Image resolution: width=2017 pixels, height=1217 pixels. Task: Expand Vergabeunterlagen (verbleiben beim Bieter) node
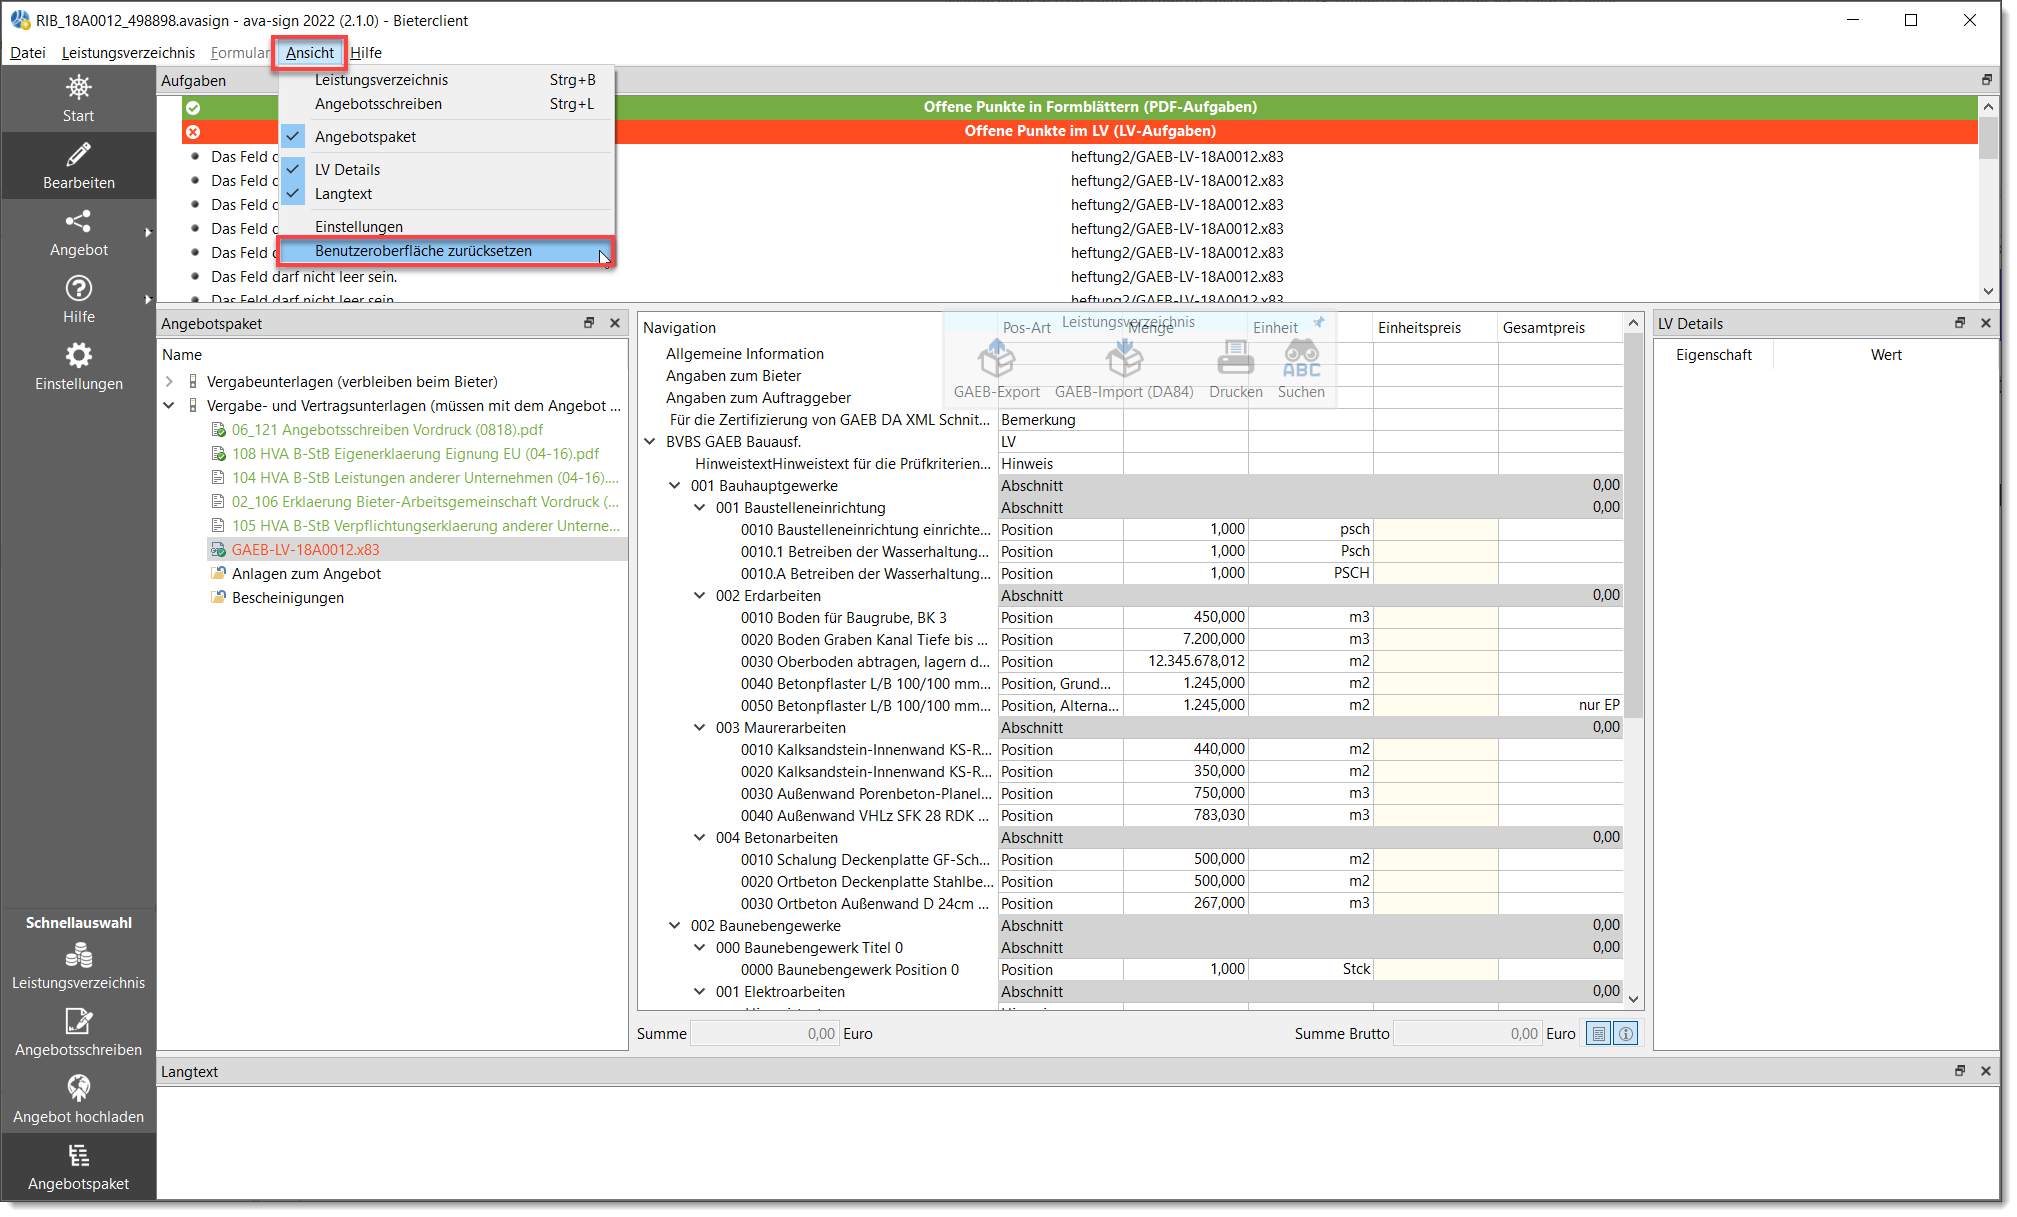click(169, 382)
